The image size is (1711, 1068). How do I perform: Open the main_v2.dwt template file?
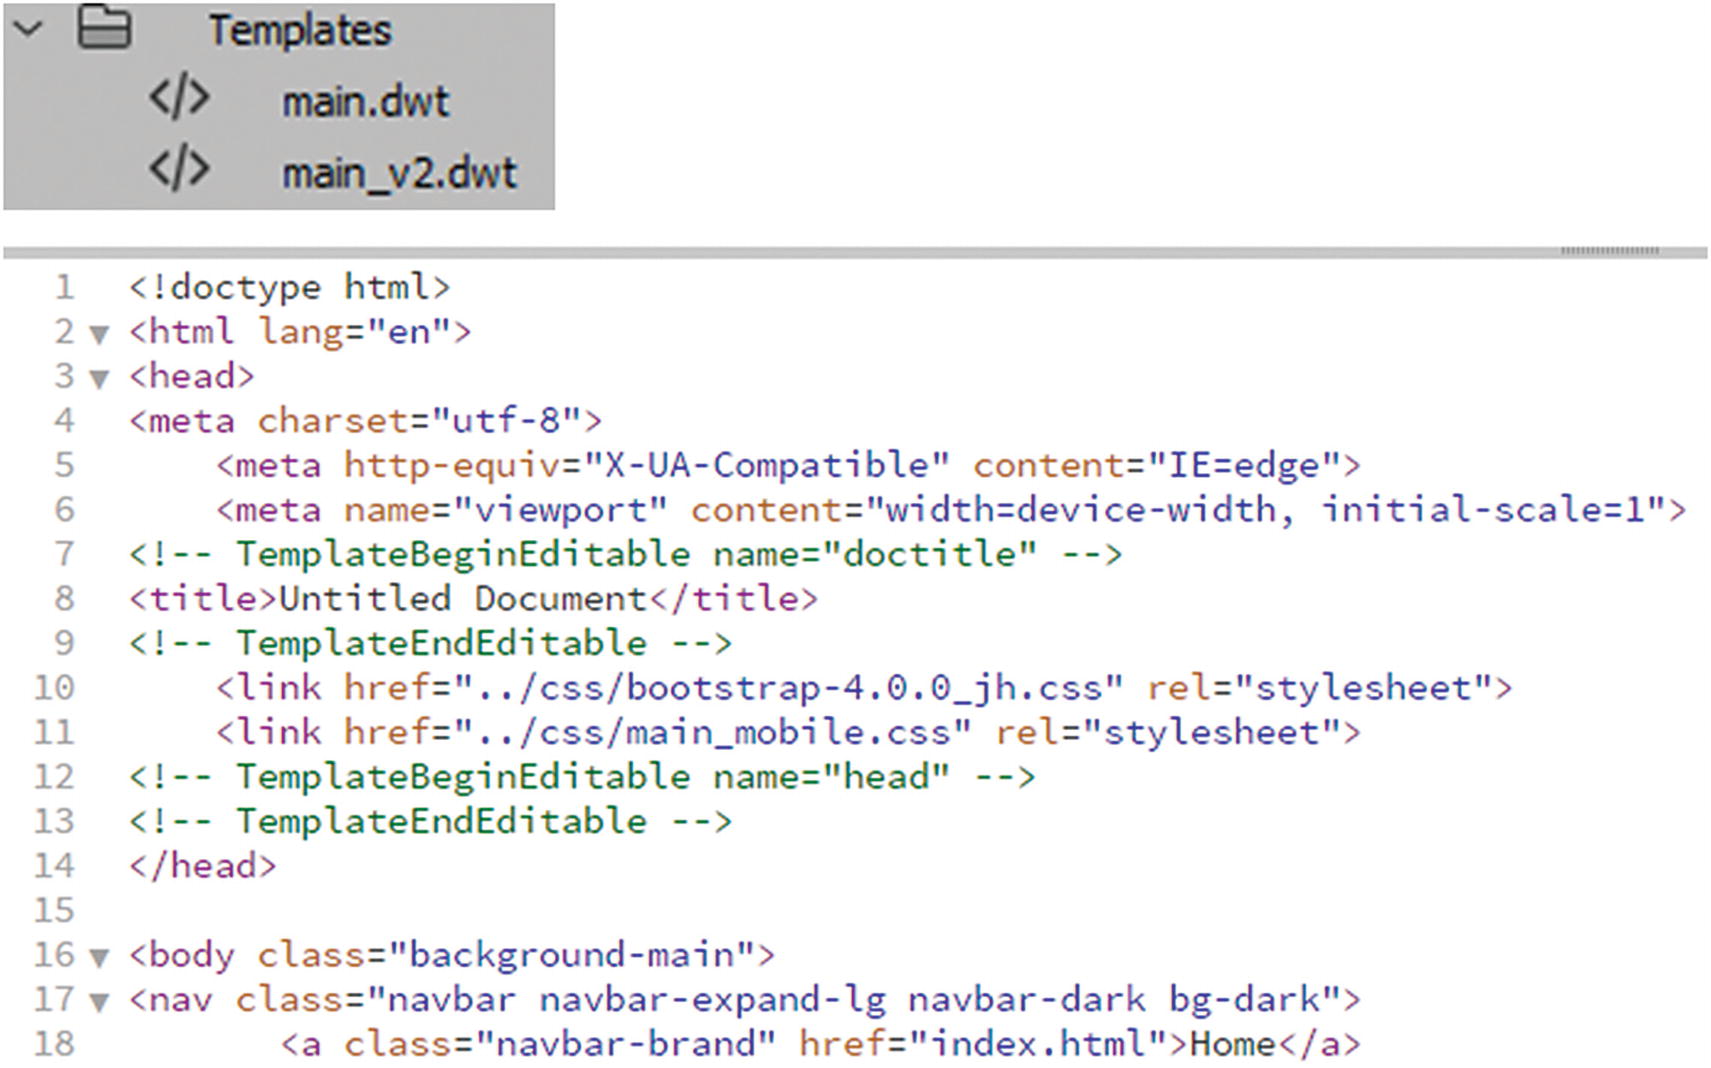click(x=400, y=171)
